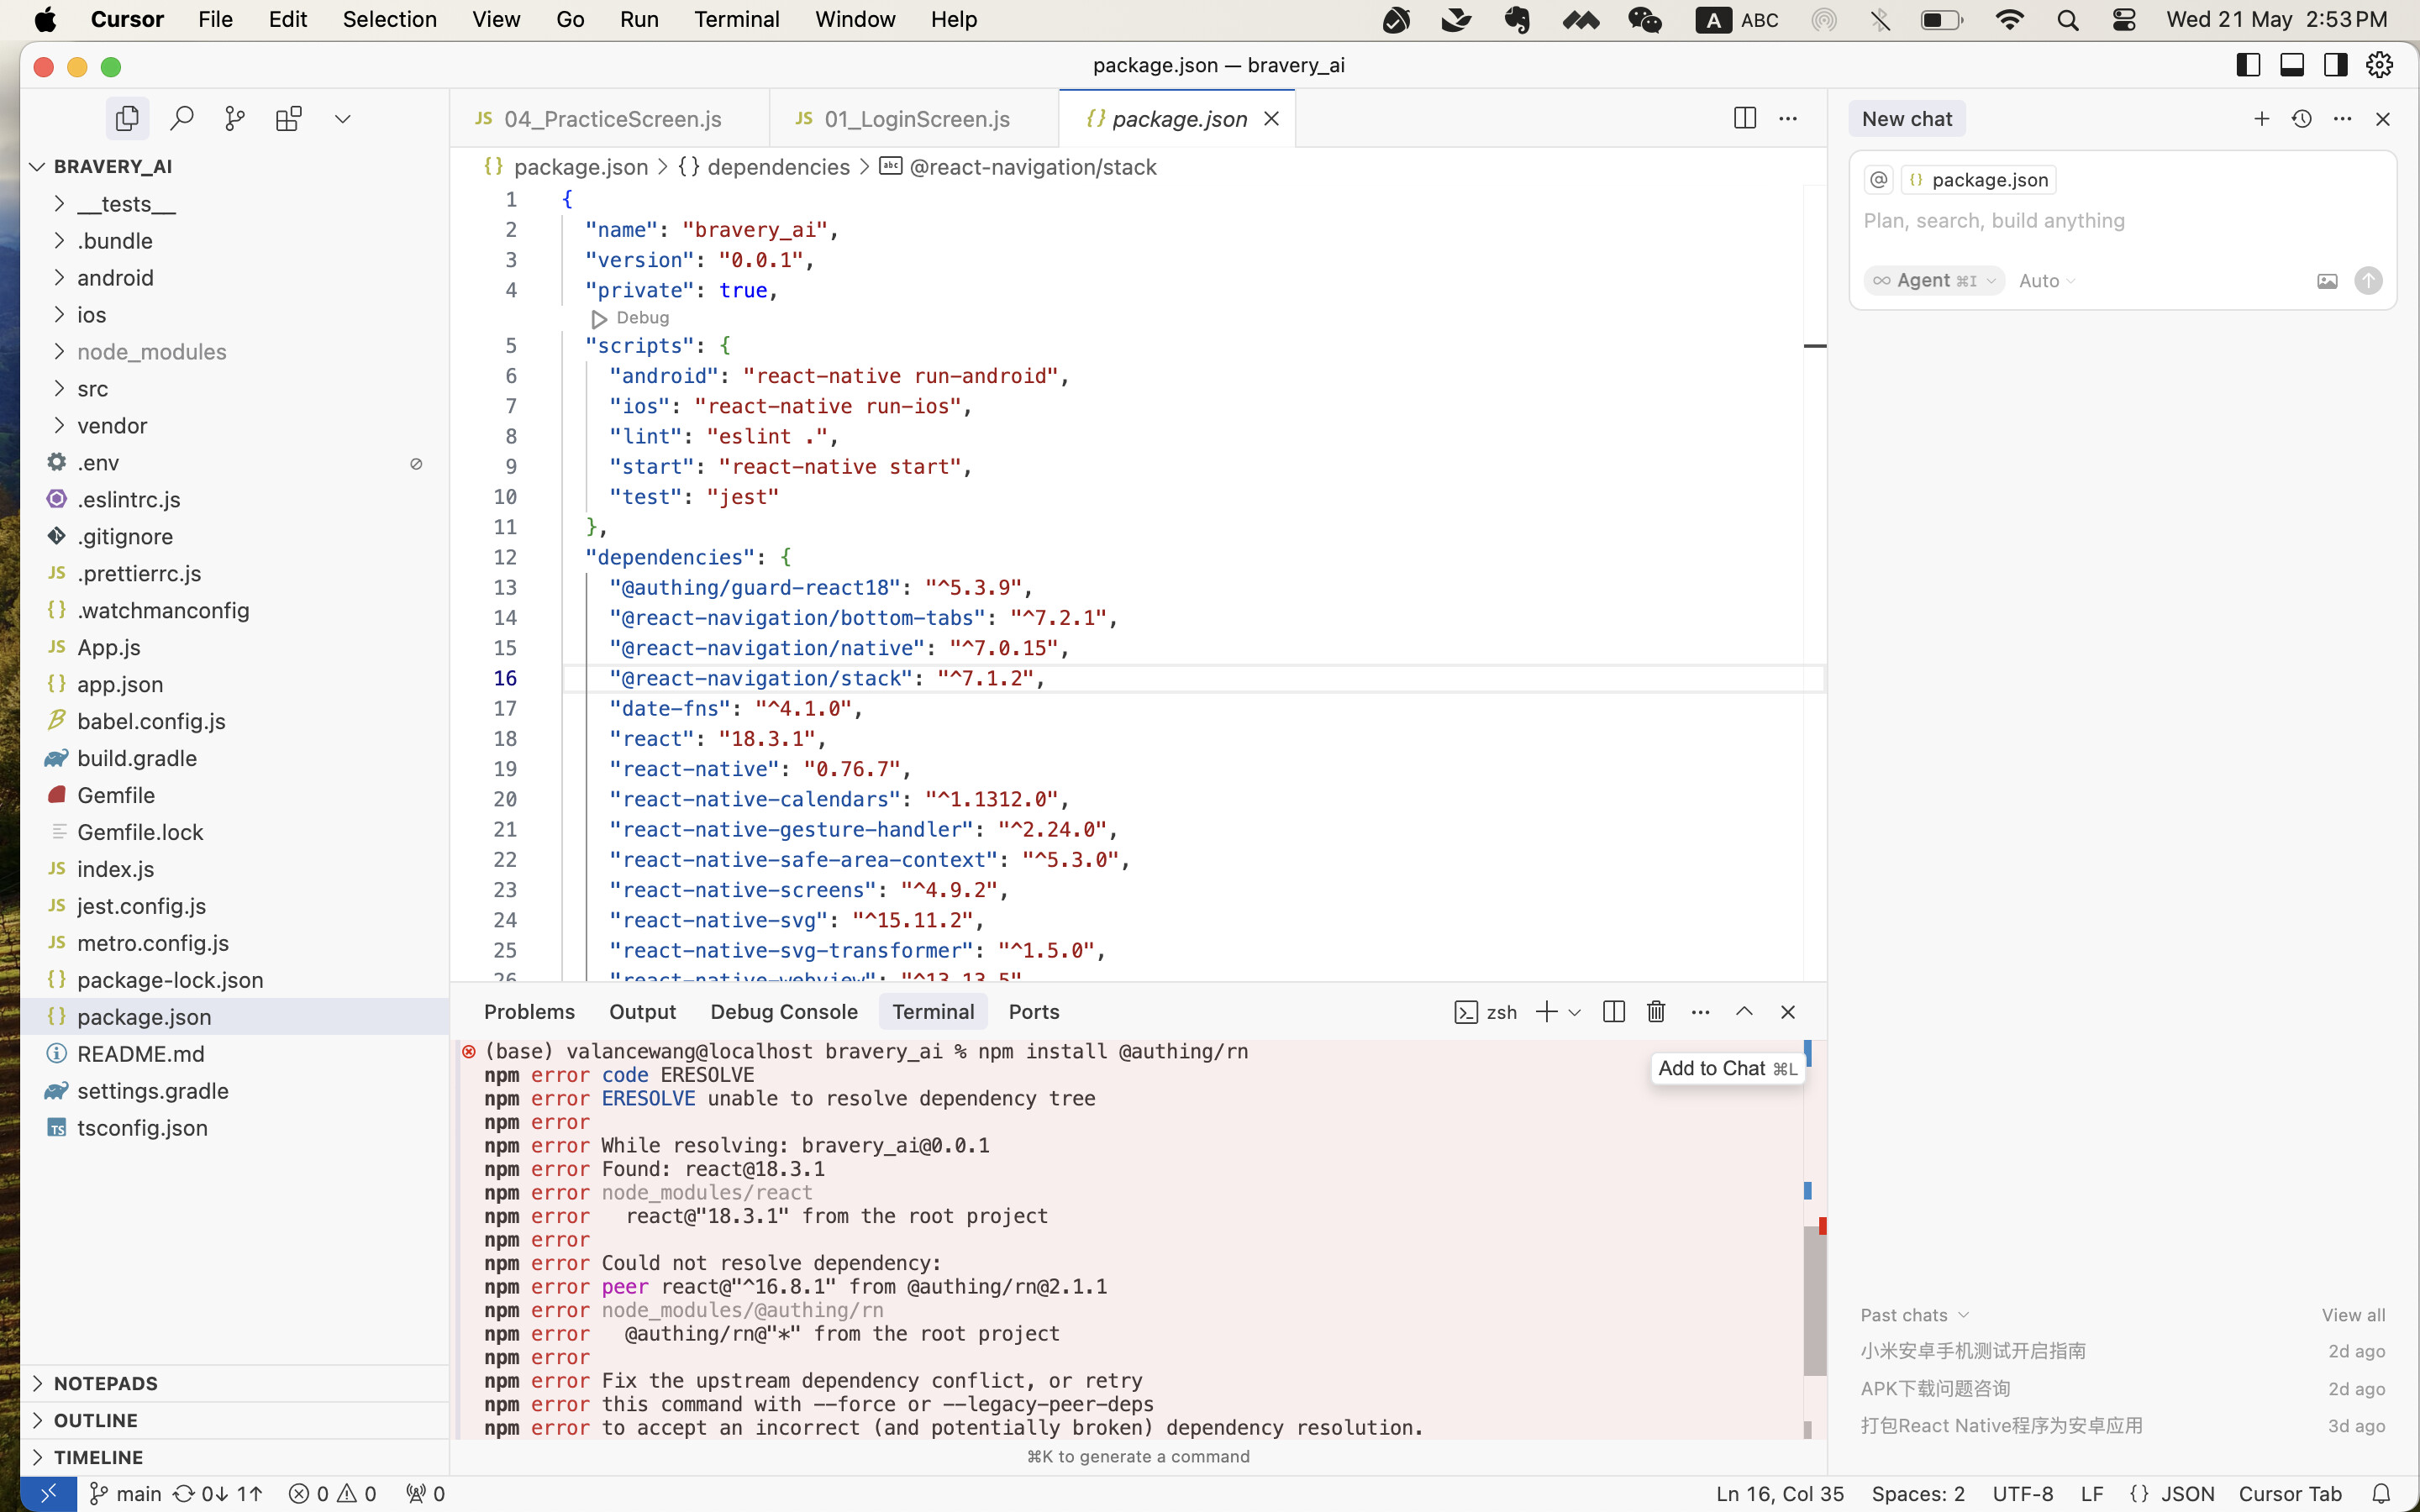Maximize the terminal panel size

[x=1744, y=1012]
